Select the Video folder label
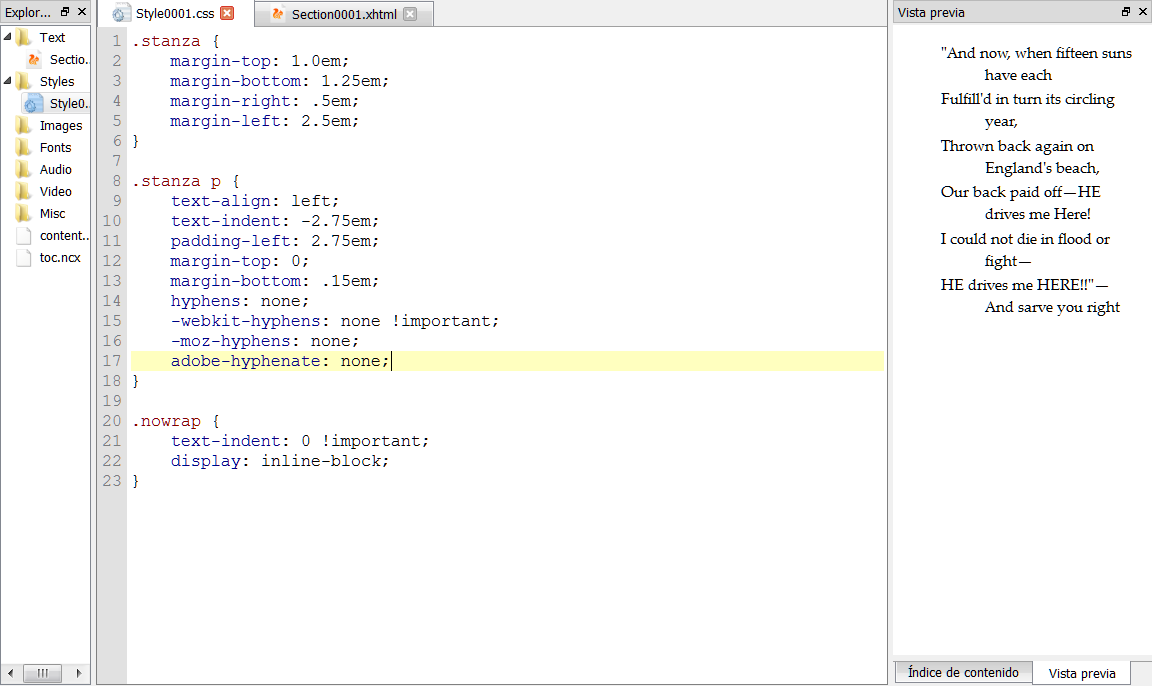Screen dimensions: 1152x686 point(56,192)
